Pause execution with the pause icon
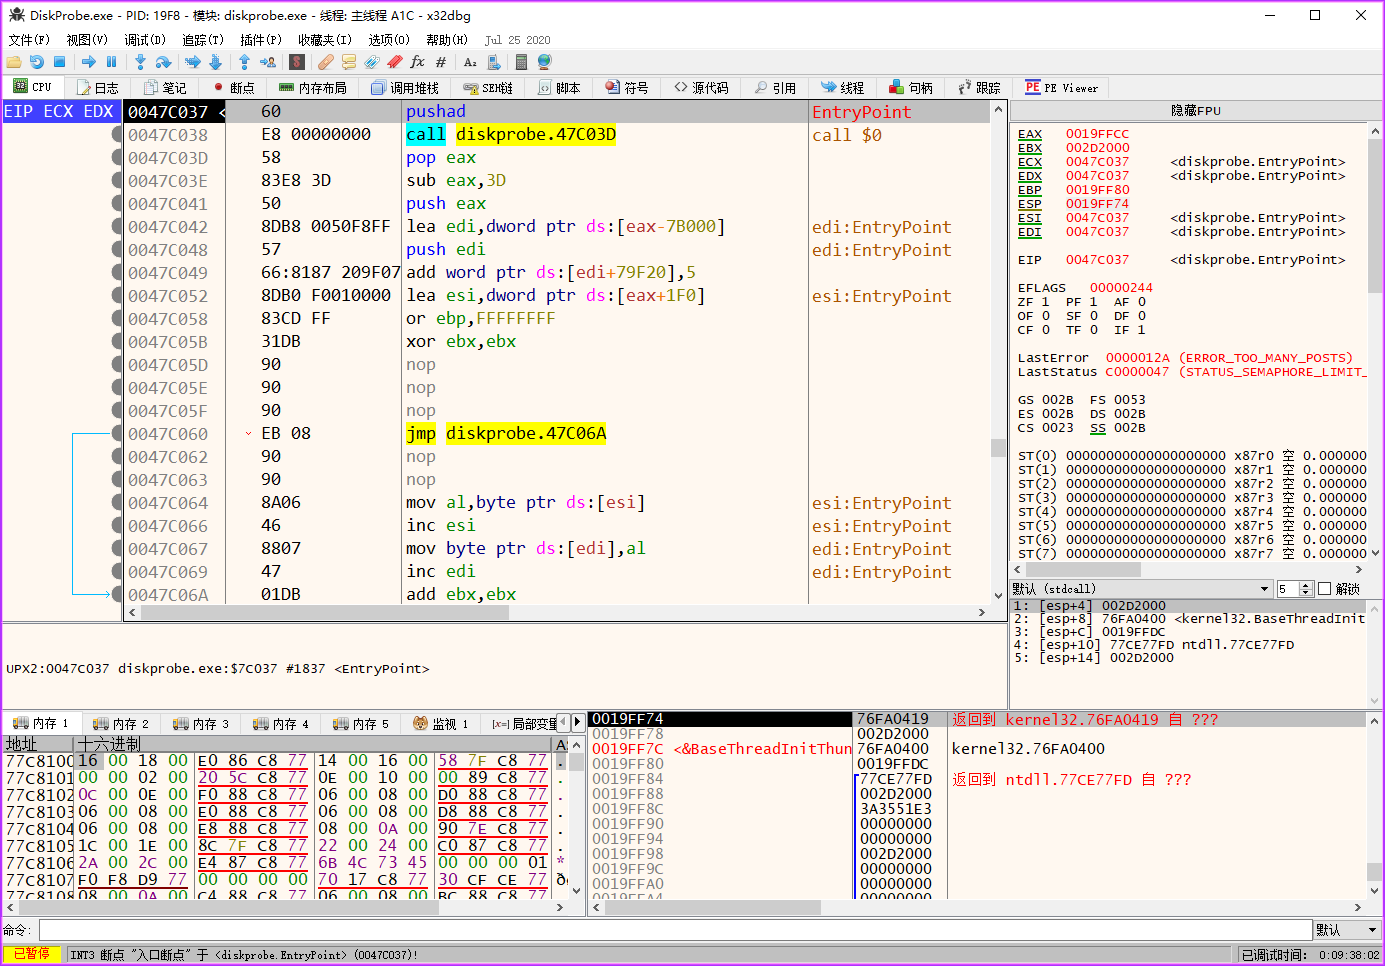The height and width of the screenshot is (966, 1385). 111,62
